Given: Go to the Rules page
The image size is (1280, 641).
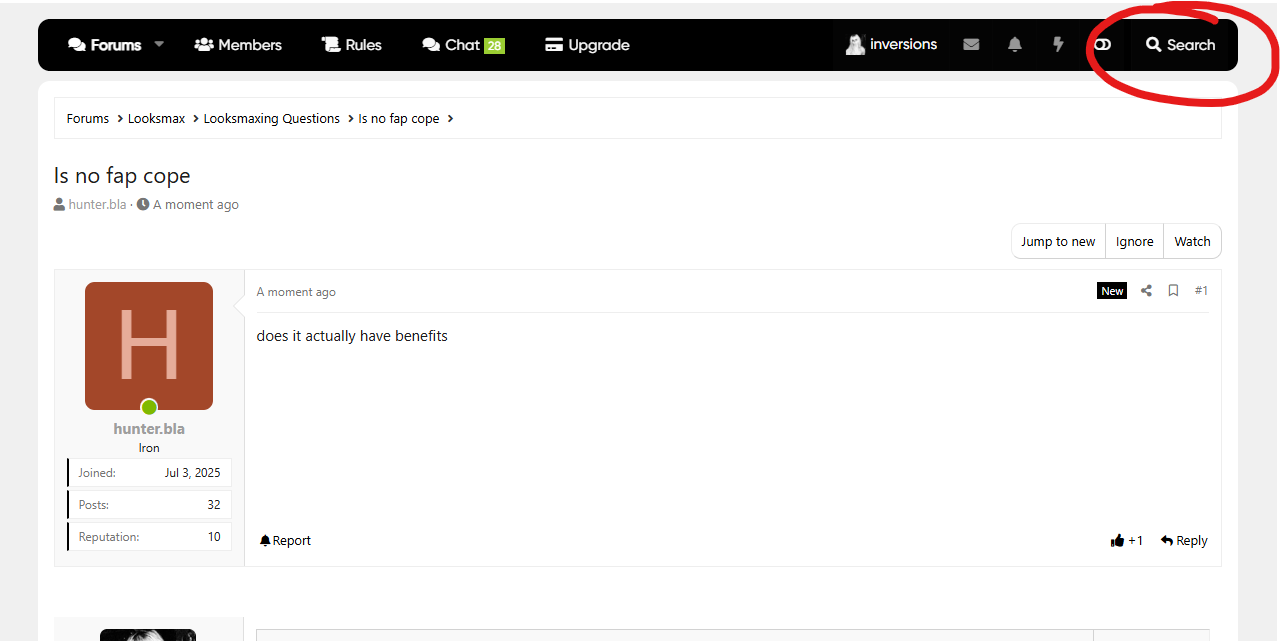Looking at the screenshot, I should (x=352, y=45).
